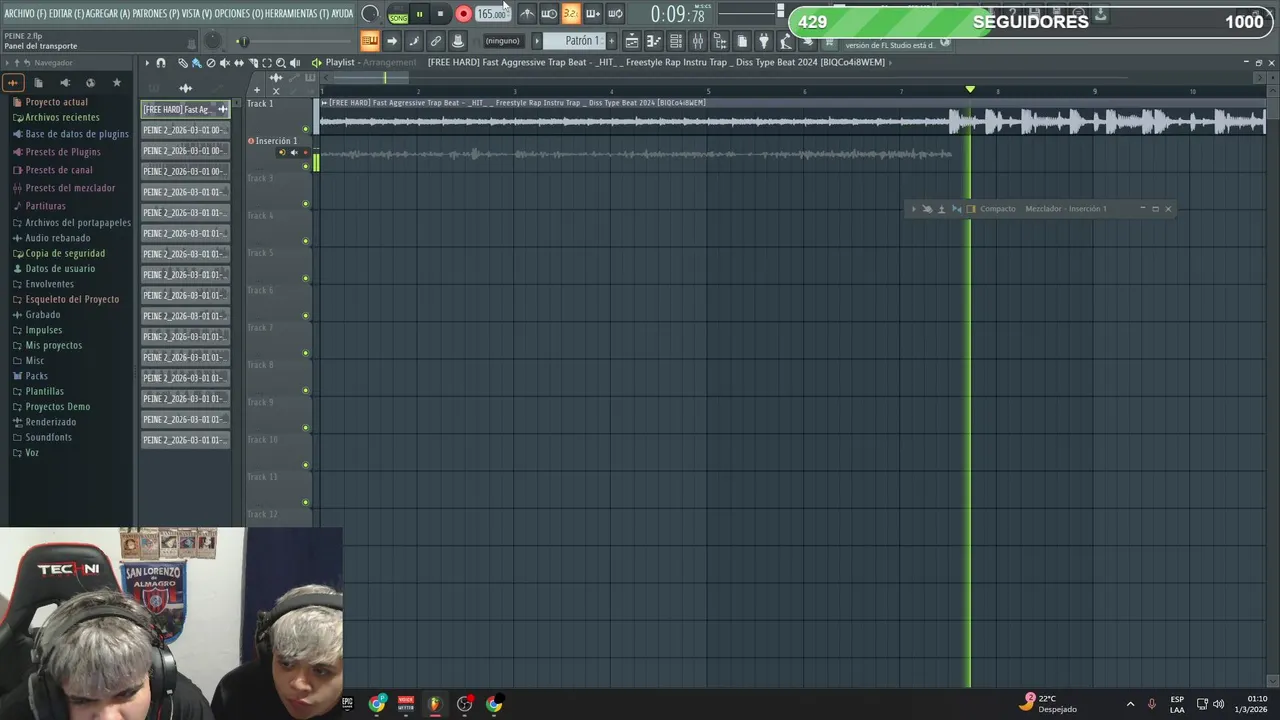Stop playback with the stop button
Screen dimensions: 1280x720
tap(440, 14)
